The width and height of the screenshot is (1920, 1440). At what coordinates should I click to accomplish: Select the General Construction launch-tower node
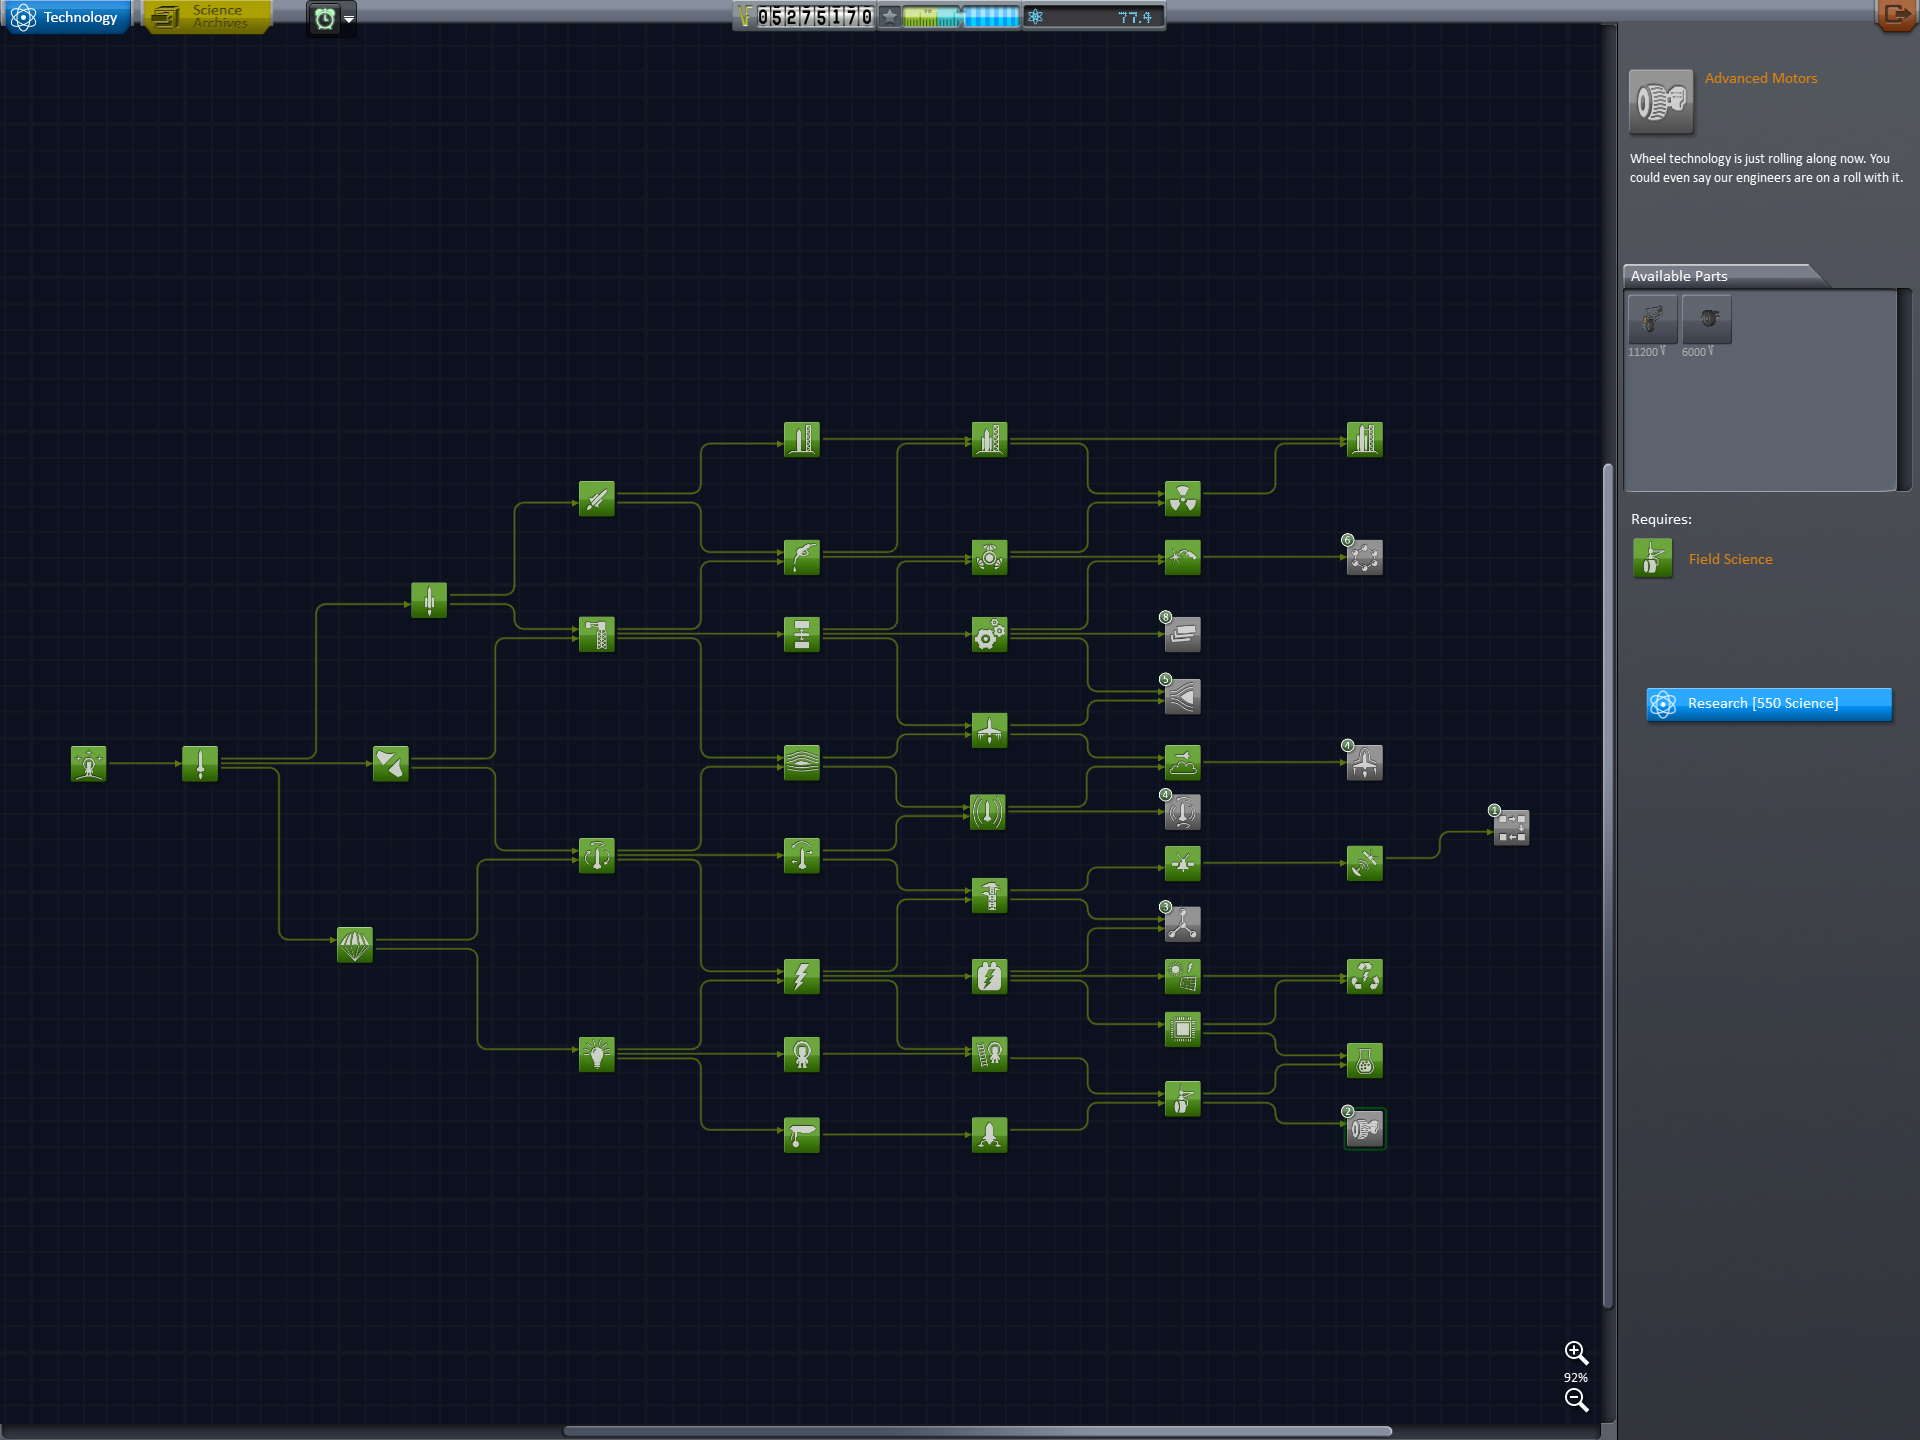pos(597,634)
